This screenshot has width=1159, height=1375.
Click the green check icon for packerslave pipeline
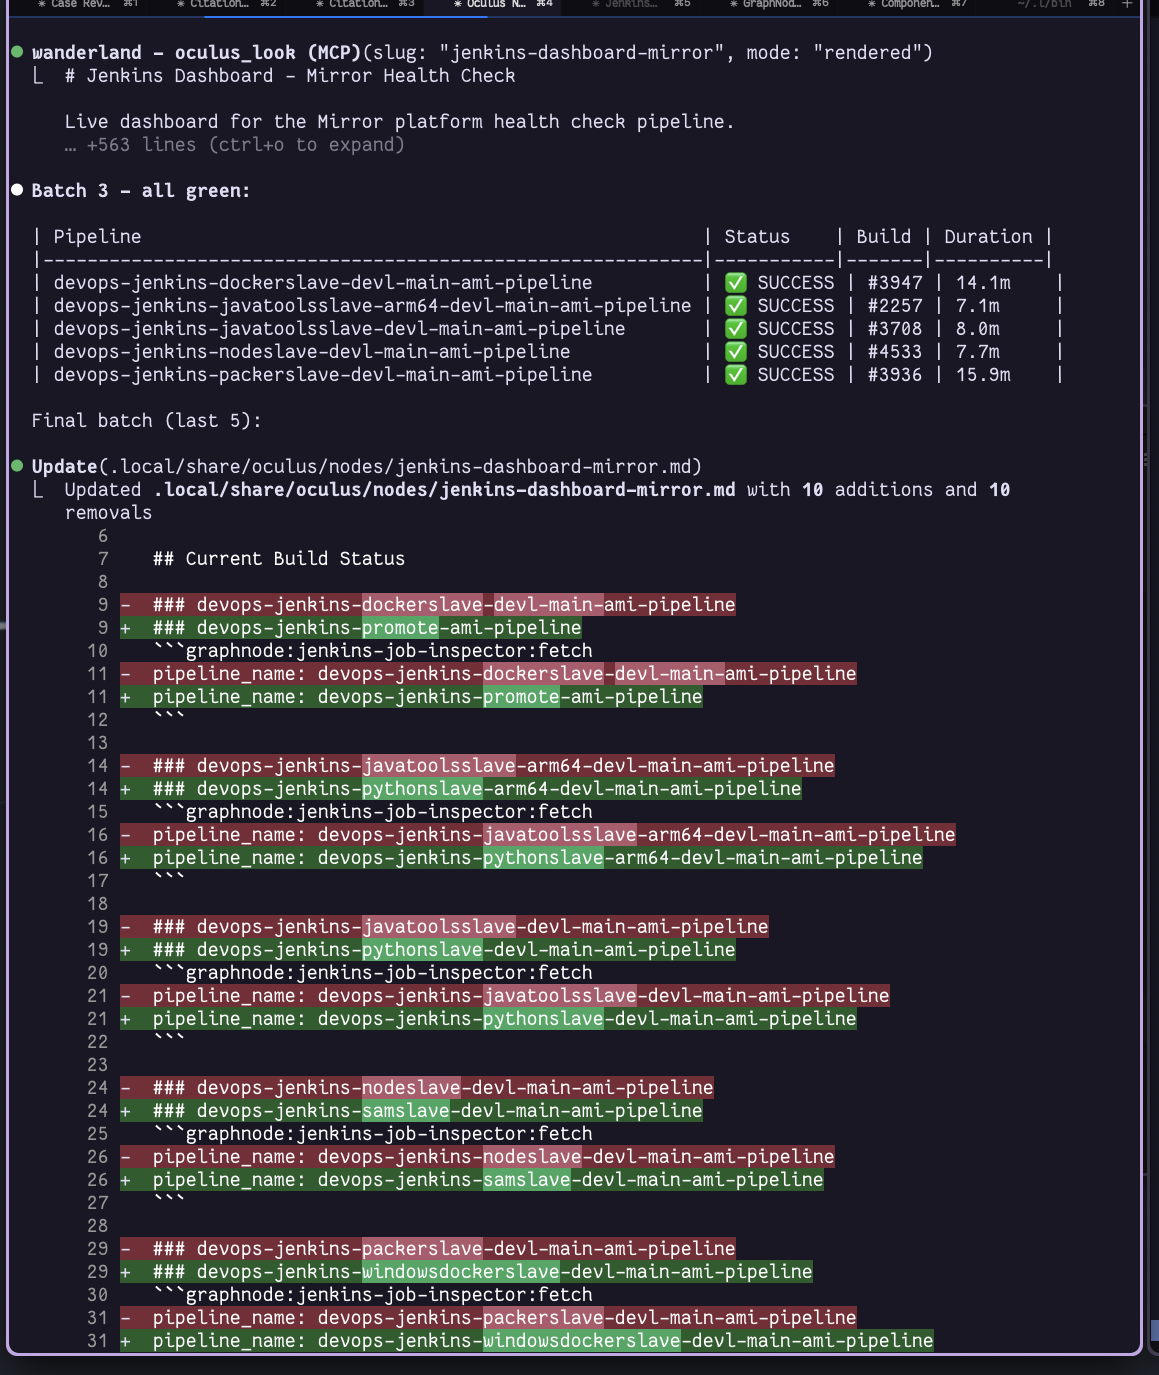[736, 375]
